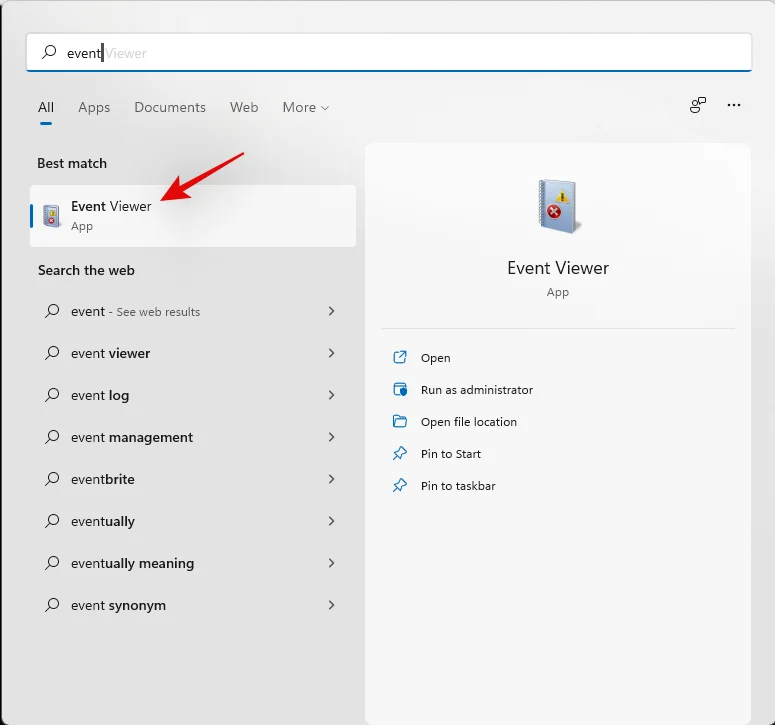The height and width of the screenshot is (725, 775).
Task: Click magnifier icon beside 'event management'
Action: click(52, 437)
